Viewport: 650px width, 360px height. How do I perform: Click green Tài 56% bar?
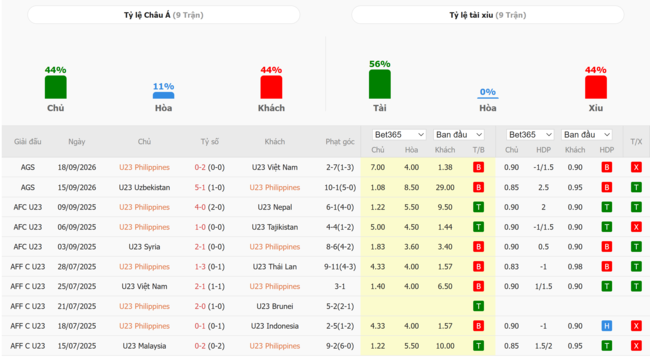pyautogui.click(x=380, y=84)
